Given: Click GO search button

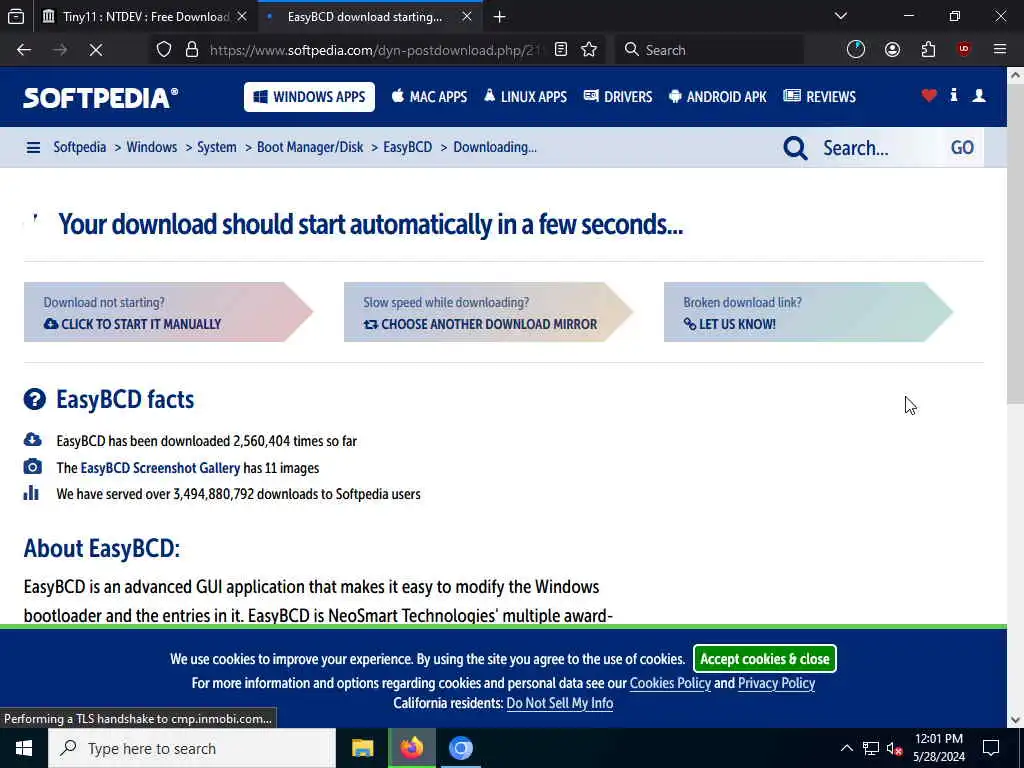Looking at the screenshot, I should coord(962,148).
